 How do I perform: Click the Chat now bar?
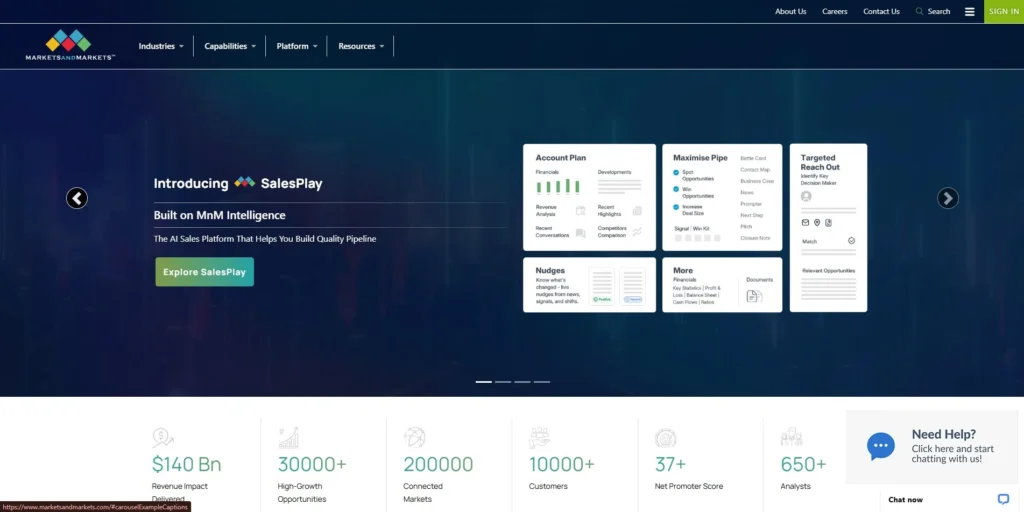point(949,500)
